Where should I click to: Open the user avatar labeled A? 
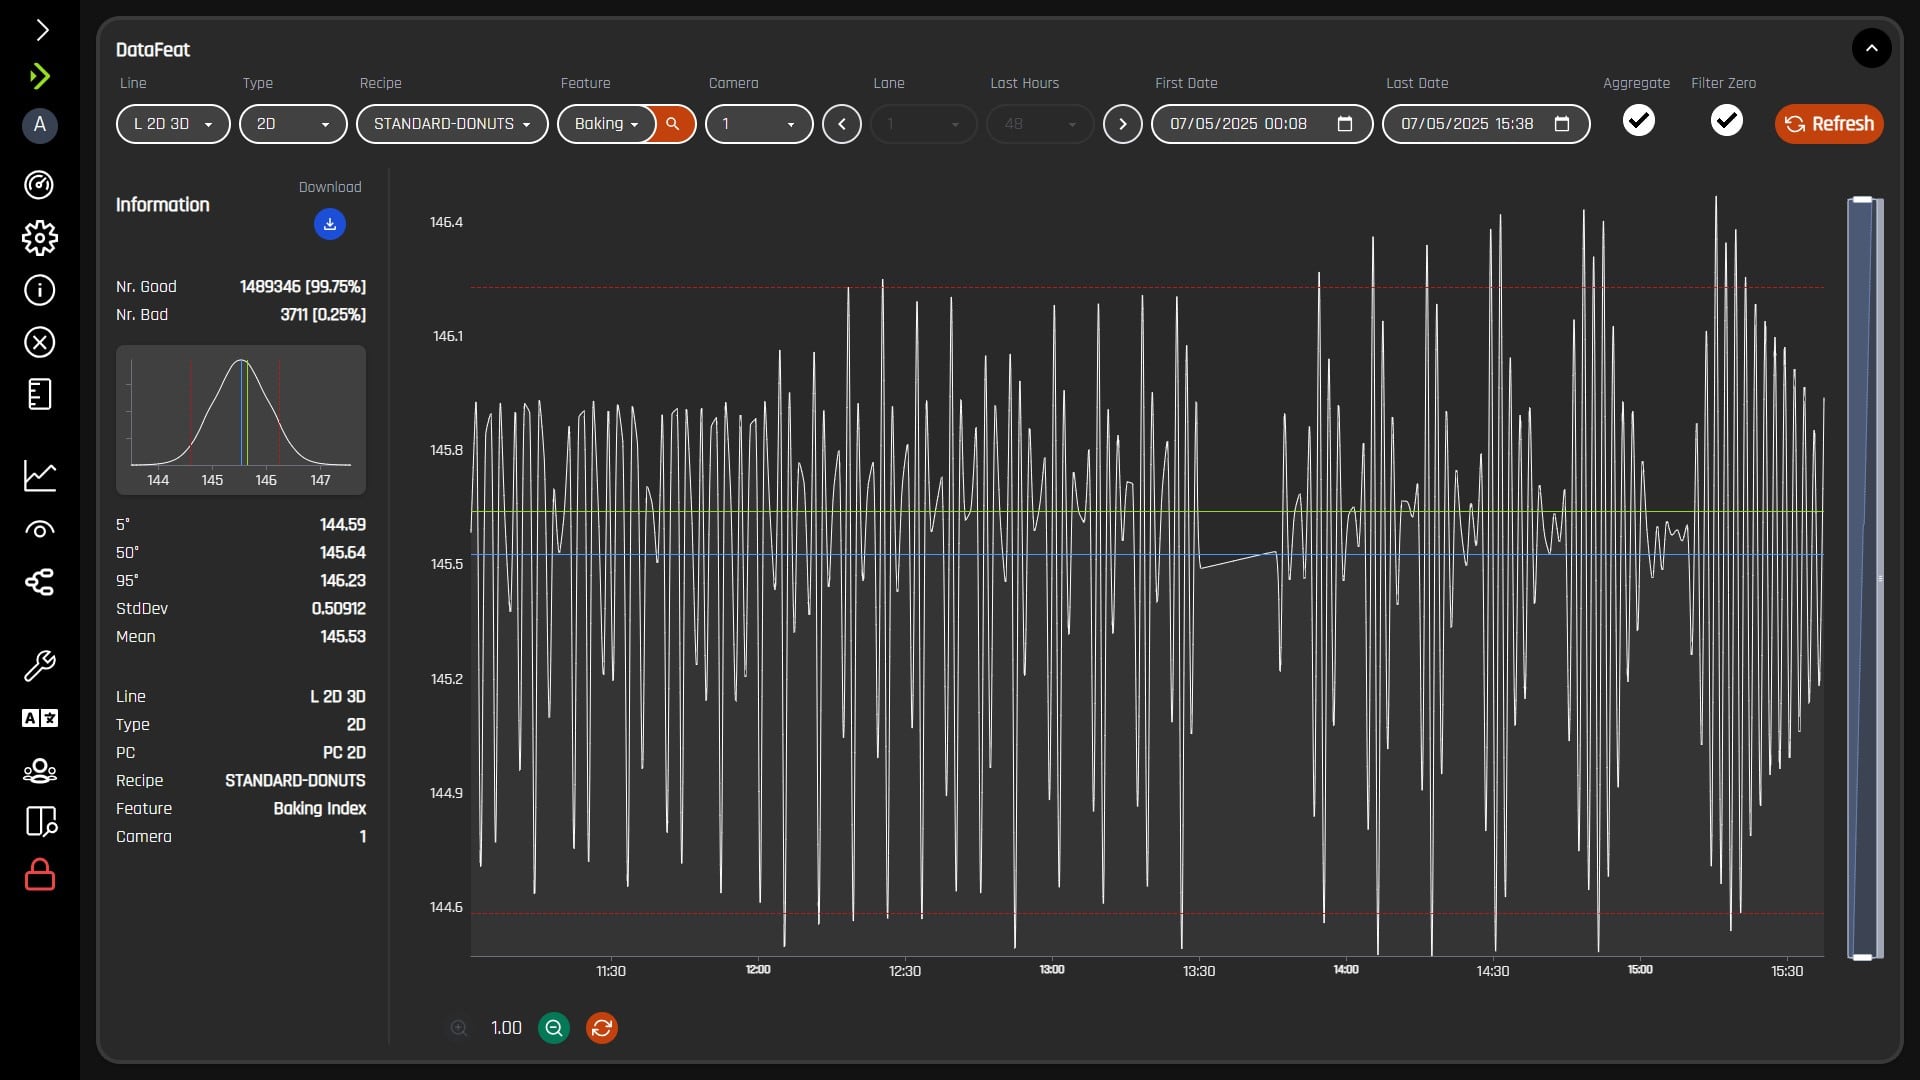pyautogui.click(x=40, y=125)
